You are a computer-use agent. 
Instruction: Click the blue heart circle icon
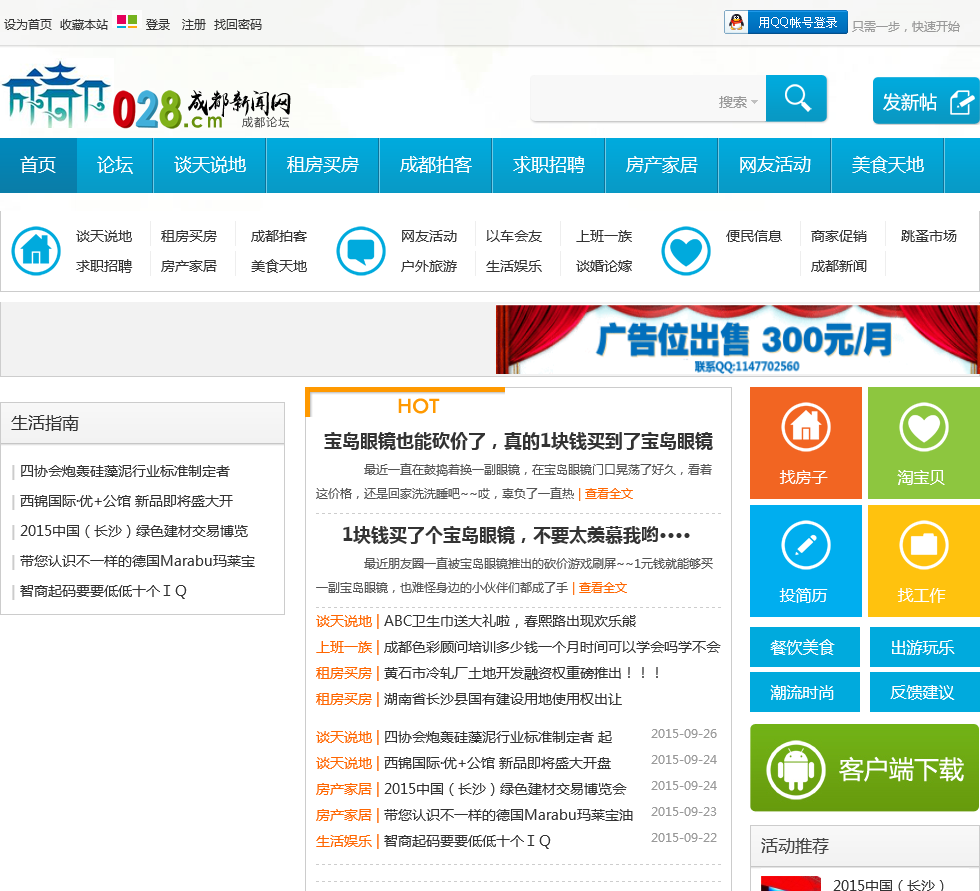(686, 251)
